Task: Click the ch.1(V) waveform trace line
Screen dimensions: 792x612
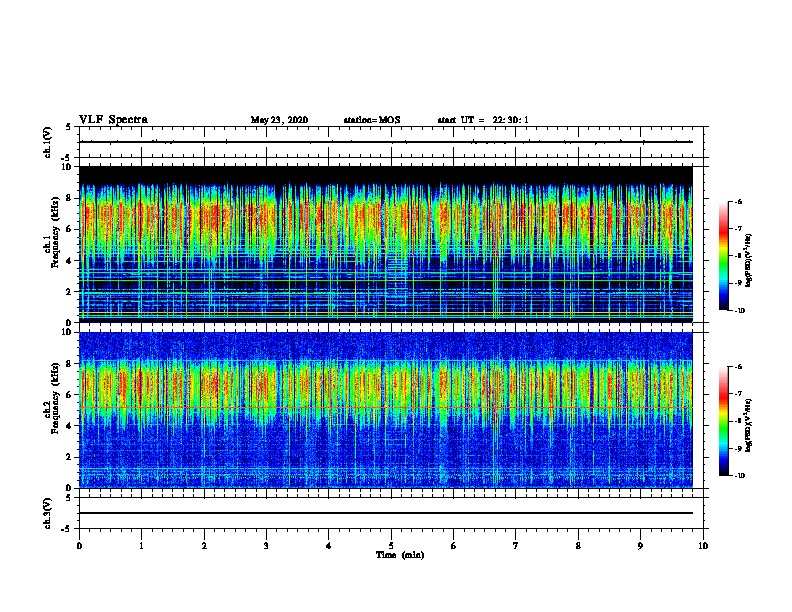Action: point(386,142)
